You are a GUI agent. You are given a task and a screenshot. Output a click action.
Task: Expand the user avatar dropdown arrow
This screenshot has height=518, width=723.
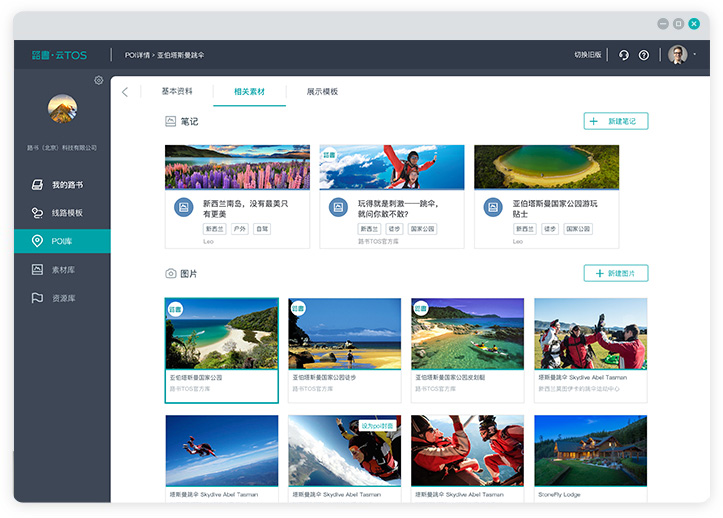click(694, 55)
